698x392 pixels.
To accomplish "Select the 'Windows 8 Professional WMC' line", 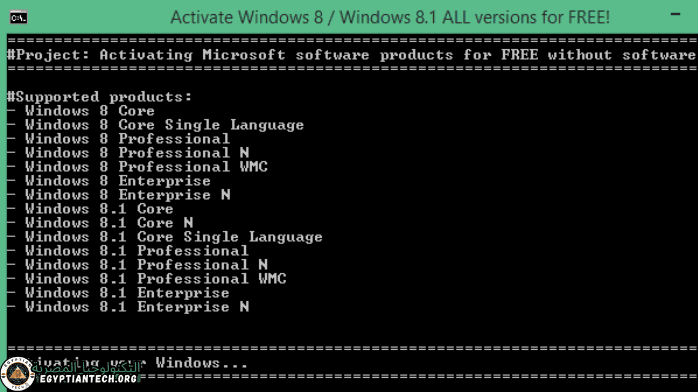I will [137, 166].
